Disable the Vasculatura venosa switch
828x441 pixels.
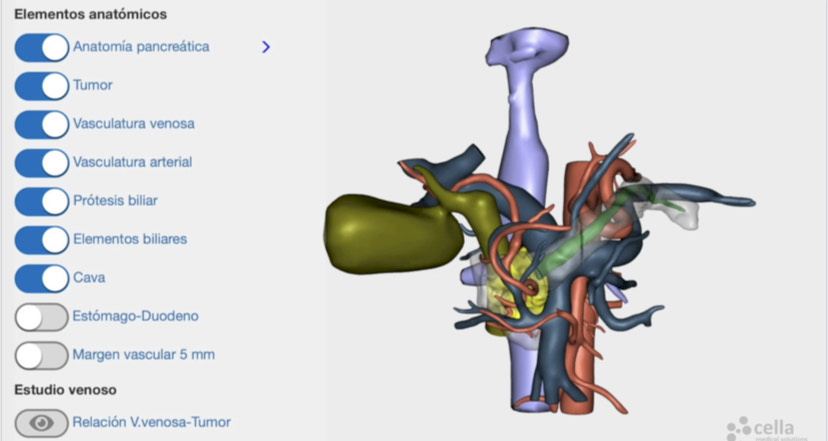[42, 124]
